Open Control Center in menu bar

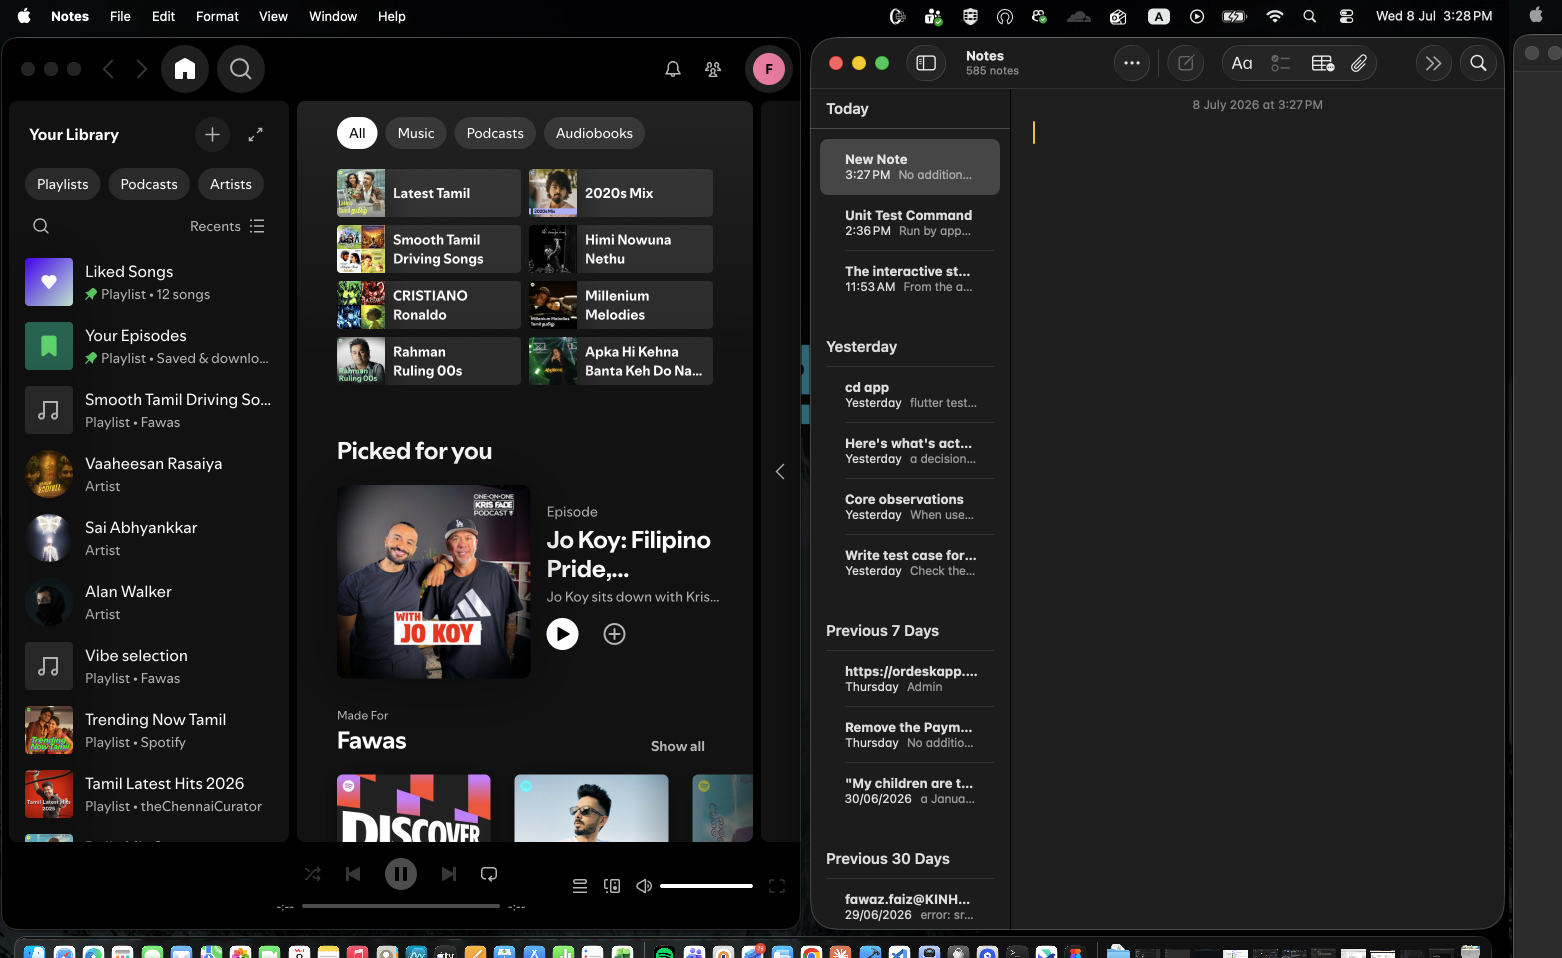point(1347,16)
